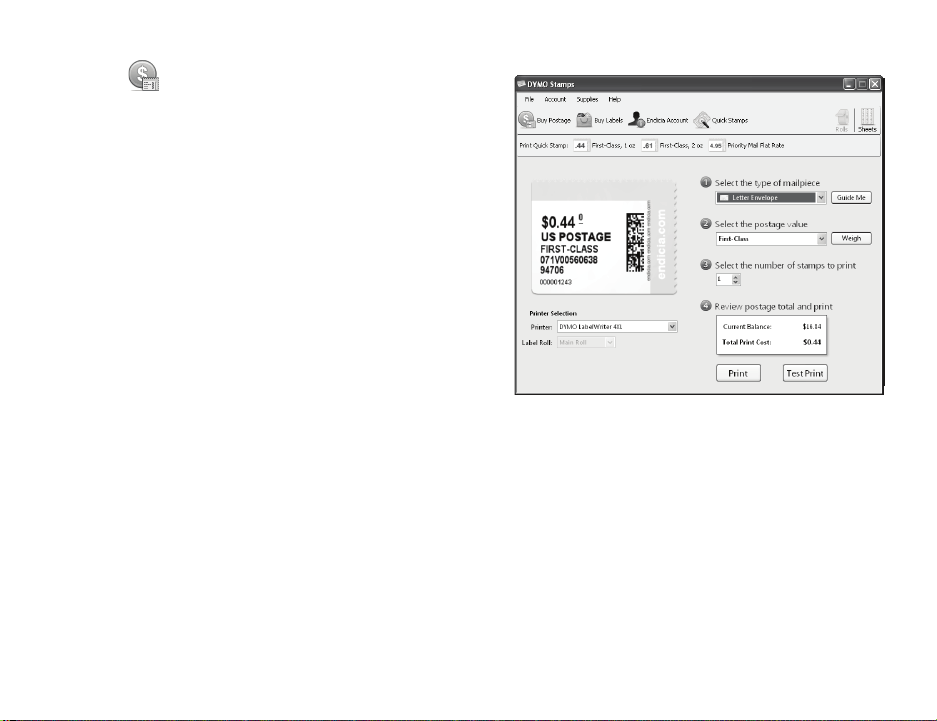Screen dimensions: 937x721
Task: Open the Account menu
Action: coord(555,100)
